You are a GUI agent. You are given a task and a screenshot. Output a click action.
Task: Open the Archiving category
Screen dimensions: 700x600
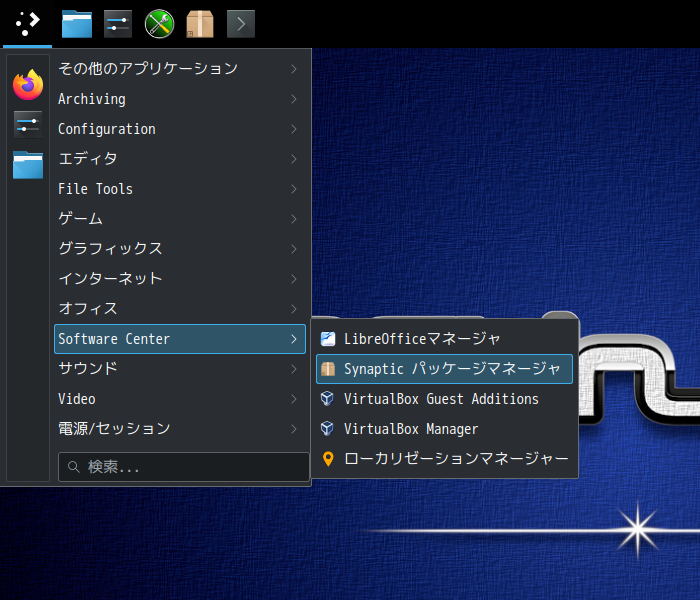click(179, 99)
